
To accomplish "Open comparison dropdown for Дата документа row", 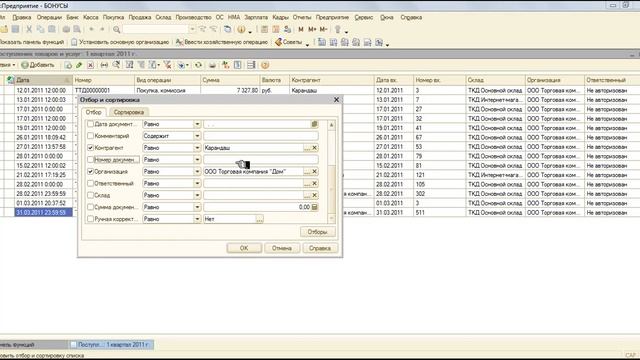I will [197, 124].
